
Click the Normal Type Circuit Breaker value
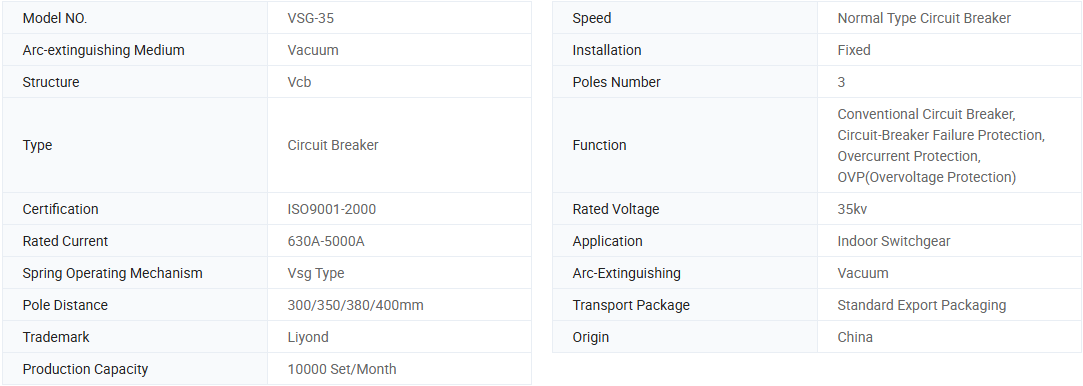pos(924,19)
